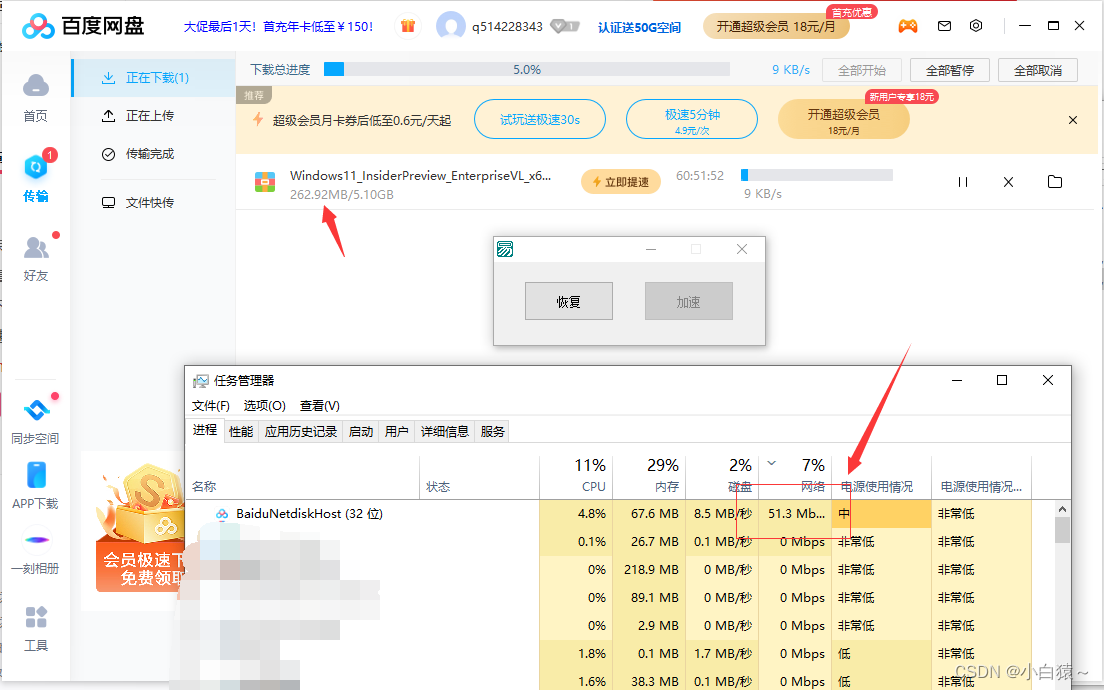The image size is (1104, 690).
Task: Open 一刻相册 album in the sidebar
Action: pos(35,553)
